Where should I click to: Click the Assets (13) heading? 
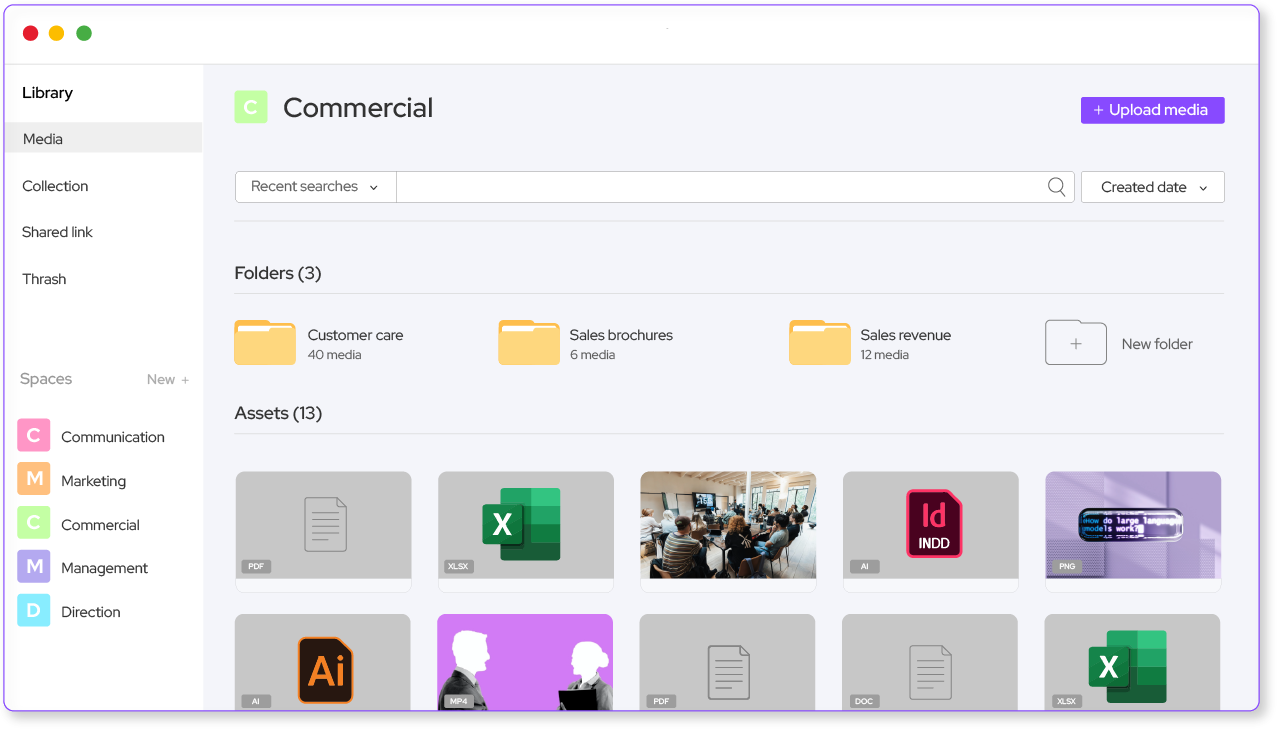tap(278, 413)
